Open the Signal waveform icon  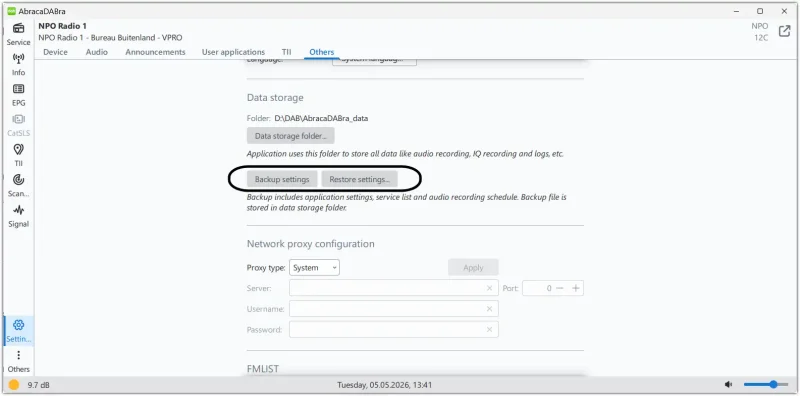tap(18, 210)
